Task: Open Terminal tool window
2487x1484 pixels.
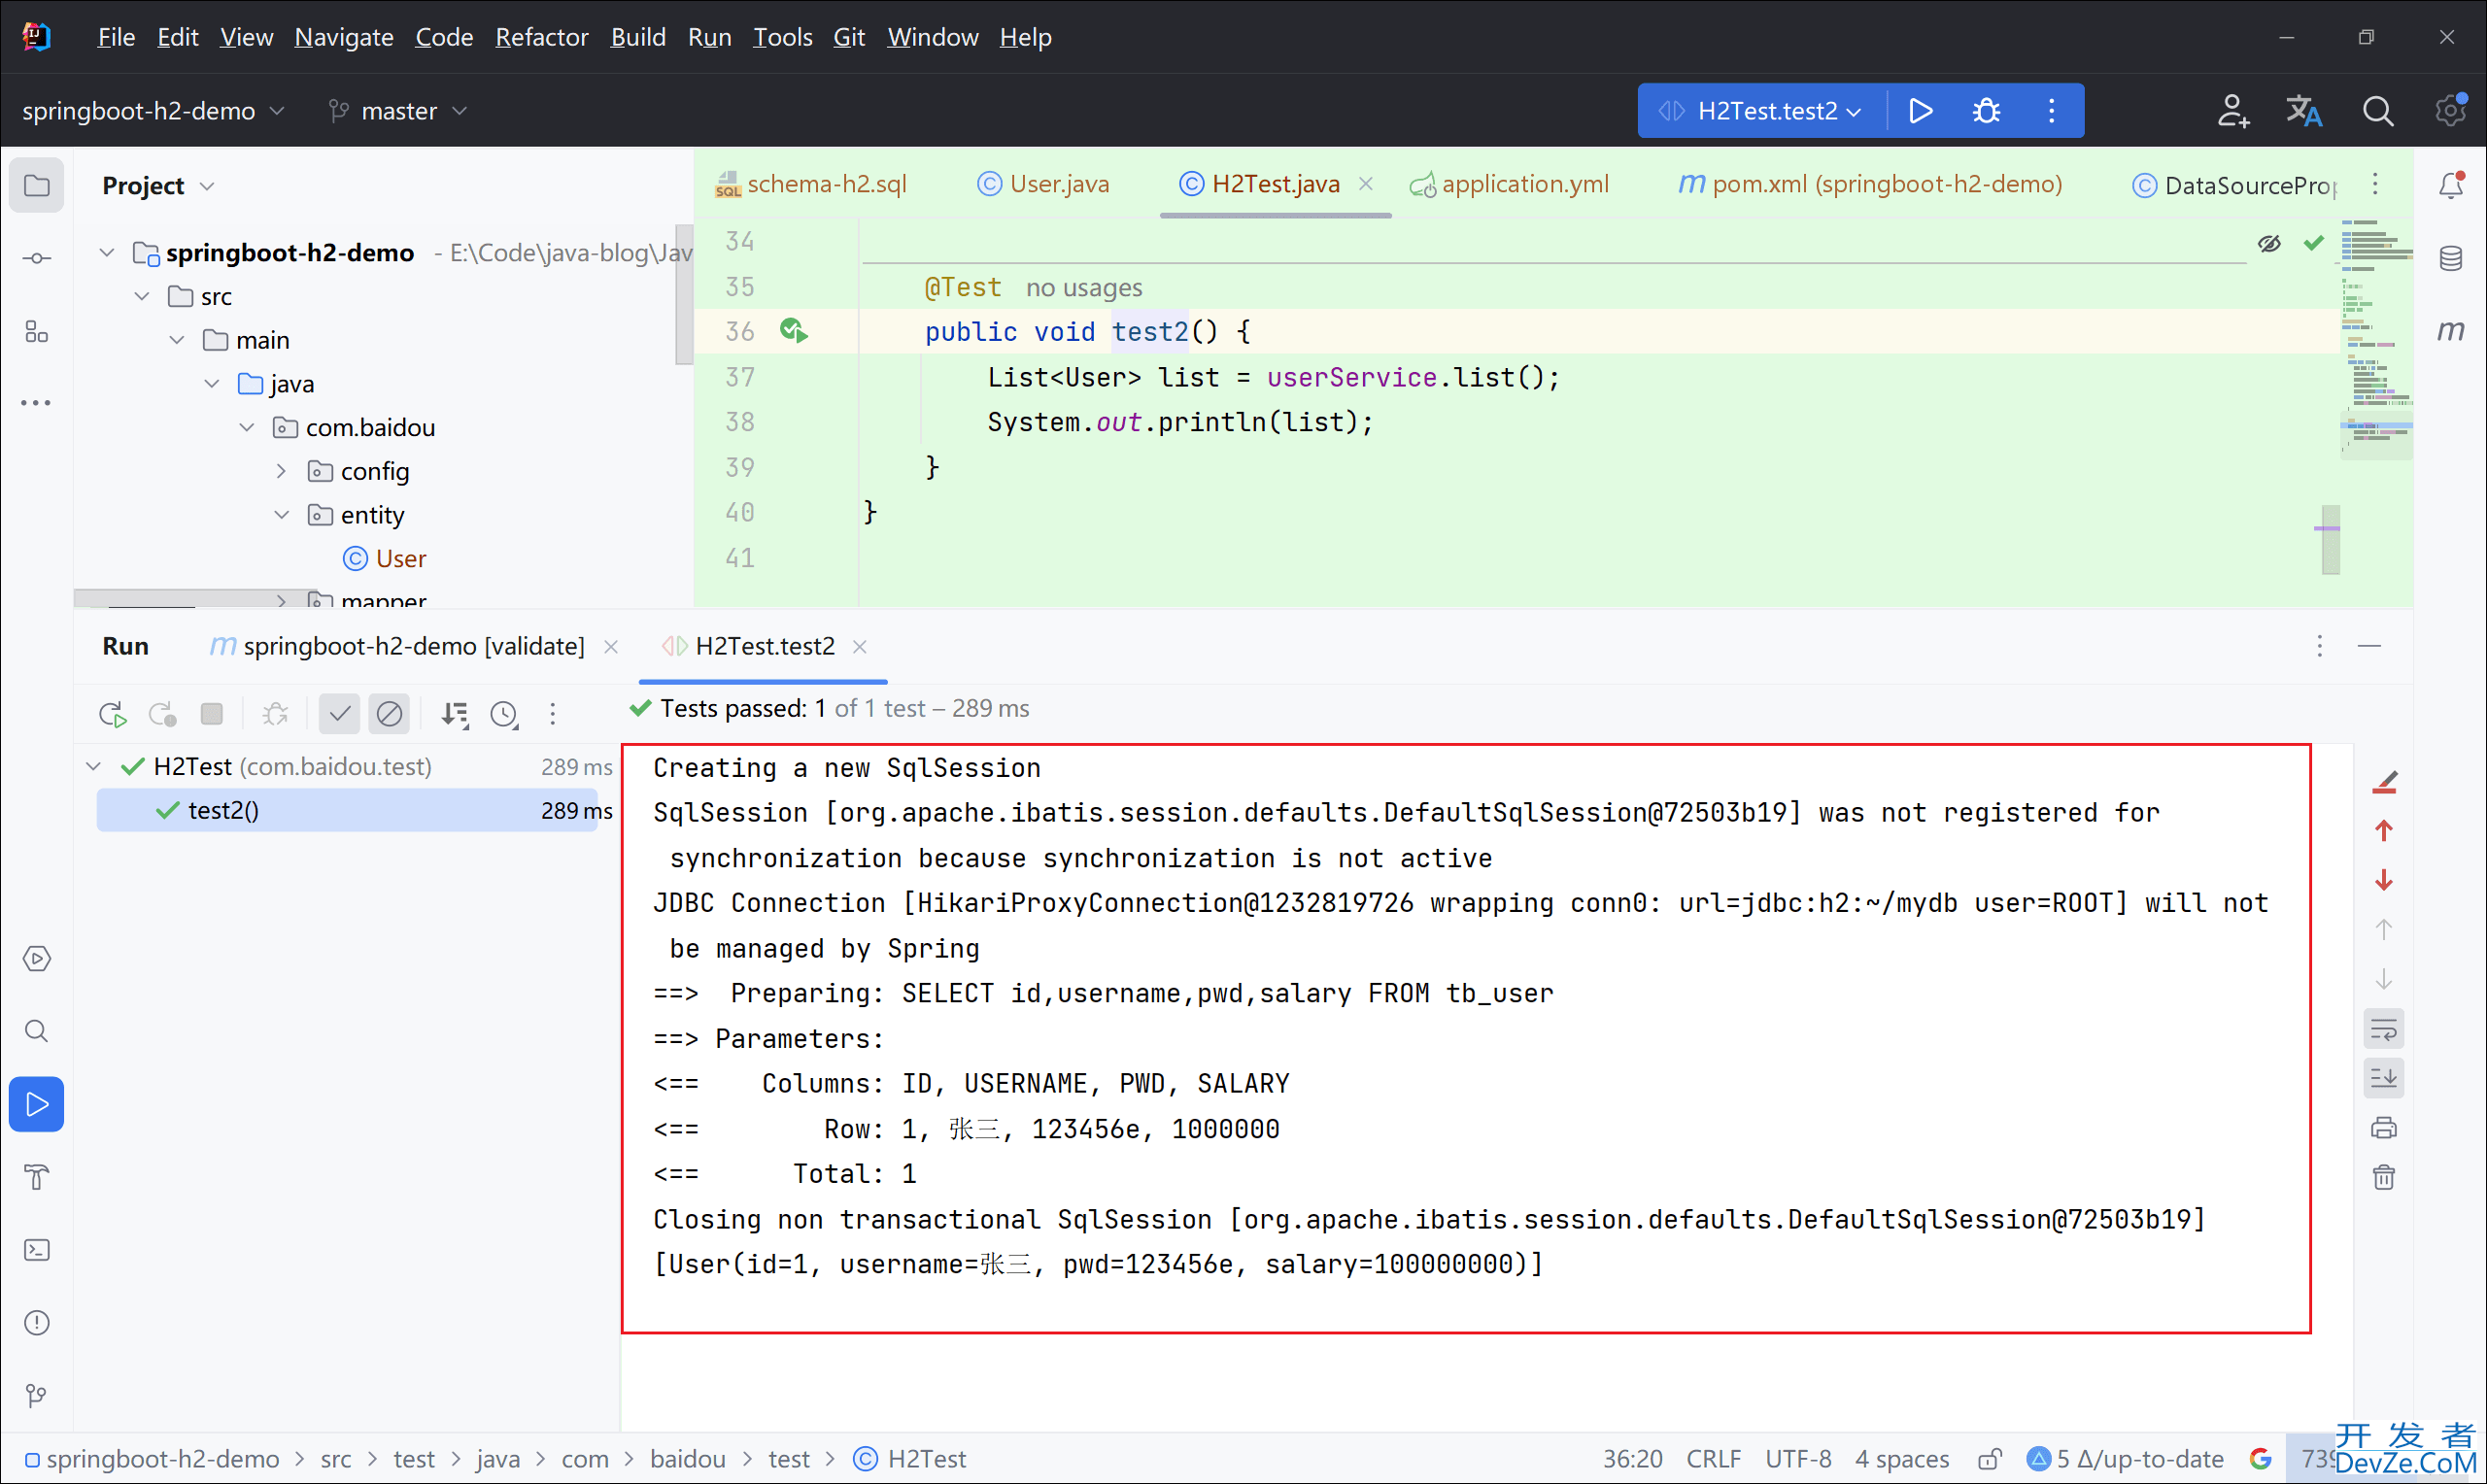Action: pyautogui.click(x=37, y=1250)
